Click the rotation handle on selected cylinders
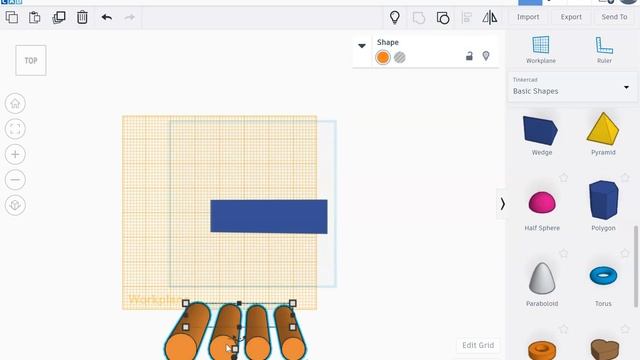The width and height of the screenshot is (640, 360). [x=240, y=339]
